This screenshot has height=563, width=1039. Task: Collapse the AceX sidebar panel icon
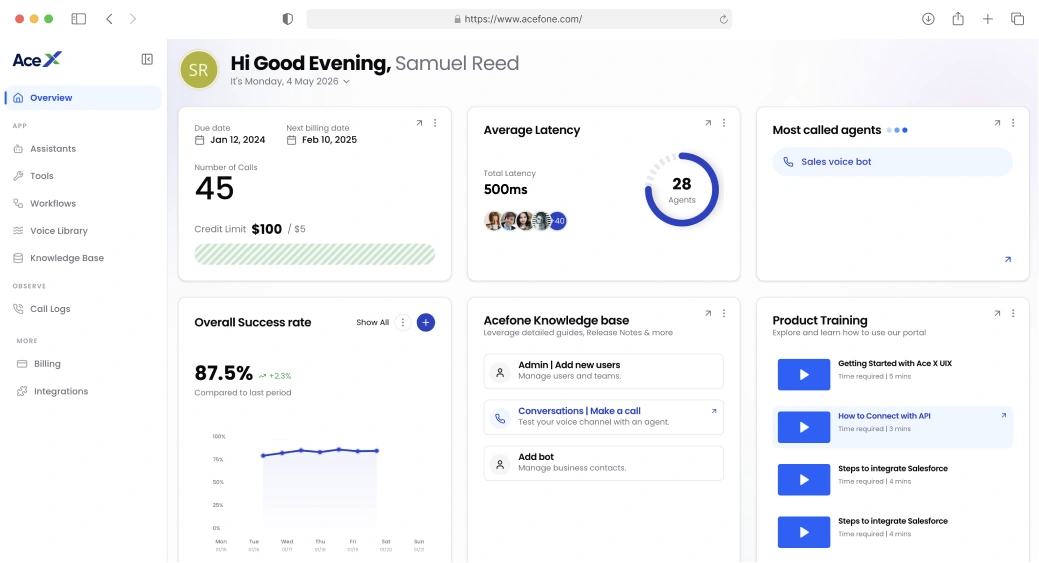[x=147, y=60]
